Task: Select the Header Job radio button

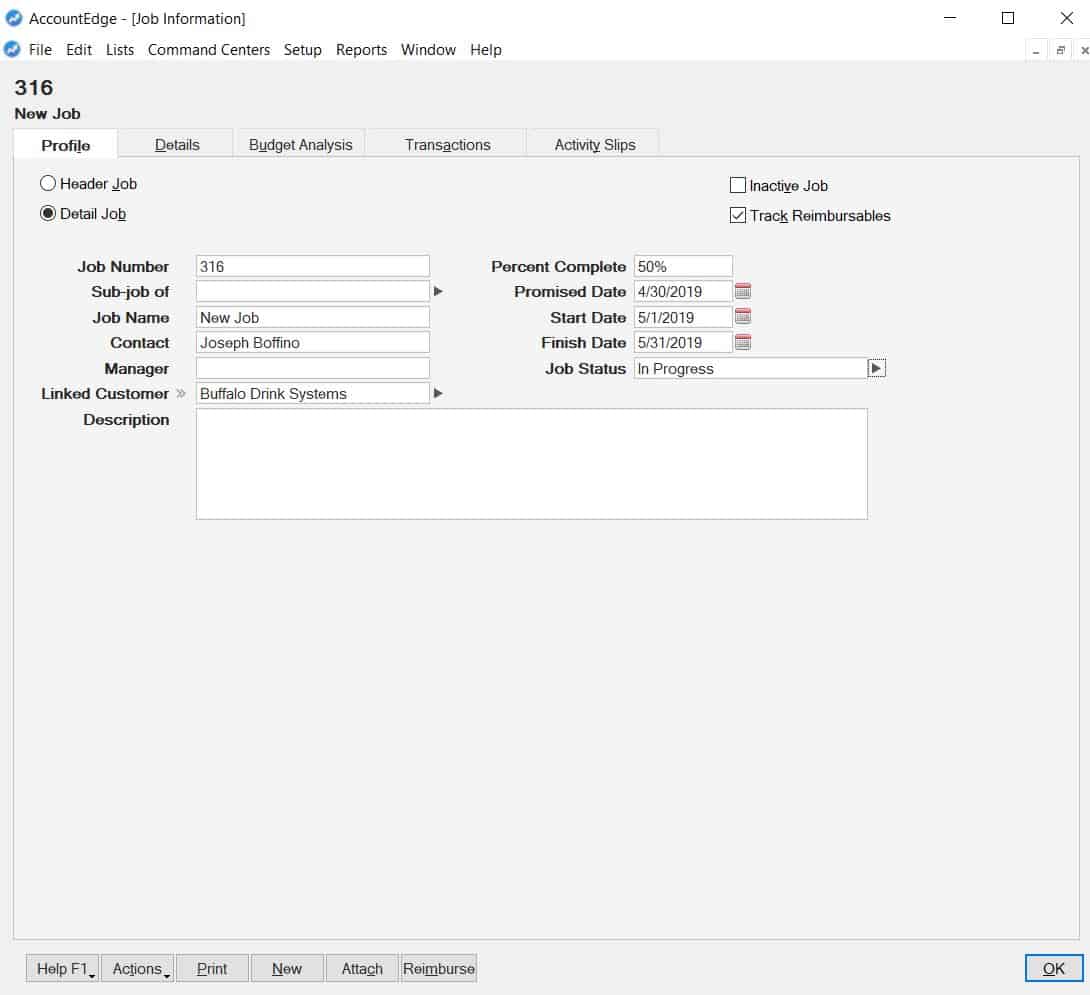Action: tap(47, 184)
